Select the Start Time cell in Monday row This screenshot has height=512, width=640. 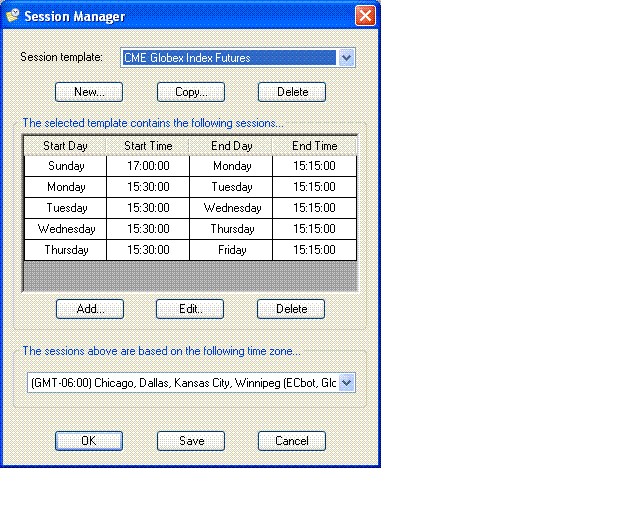[x=148, y=187]
